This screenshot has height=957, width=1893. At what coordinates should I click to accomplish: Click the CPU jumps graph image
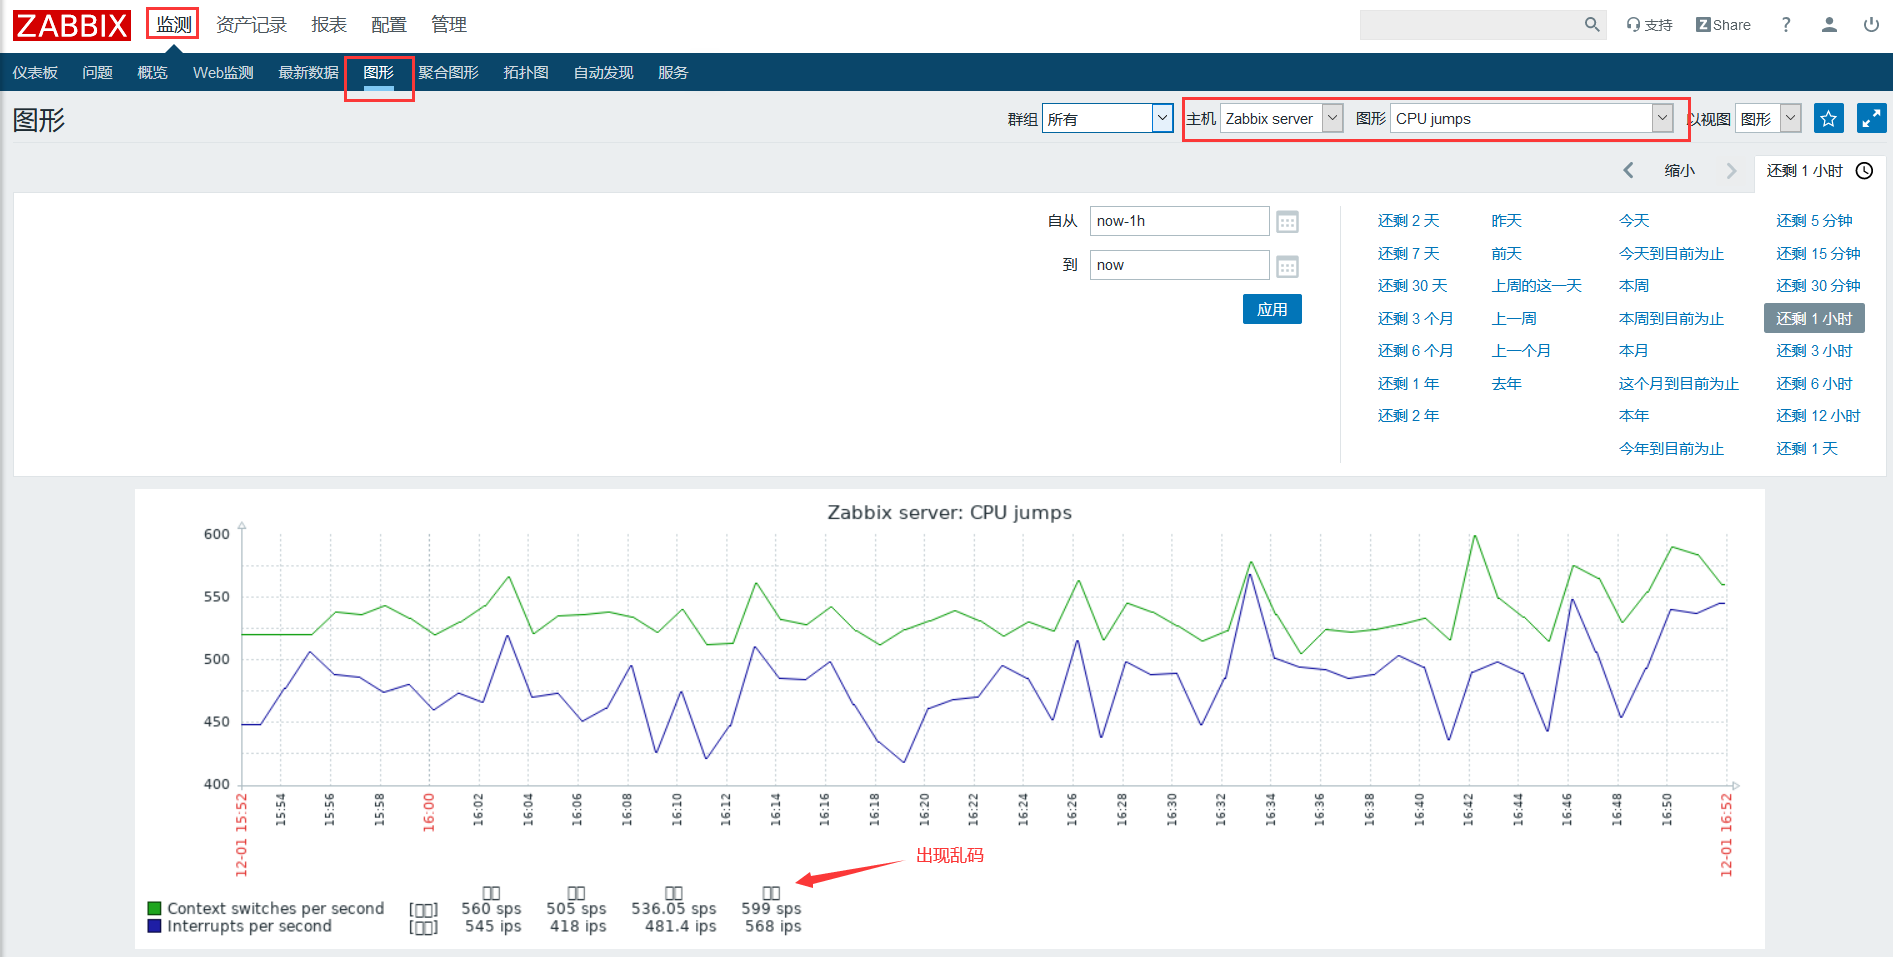pos(950,719)
